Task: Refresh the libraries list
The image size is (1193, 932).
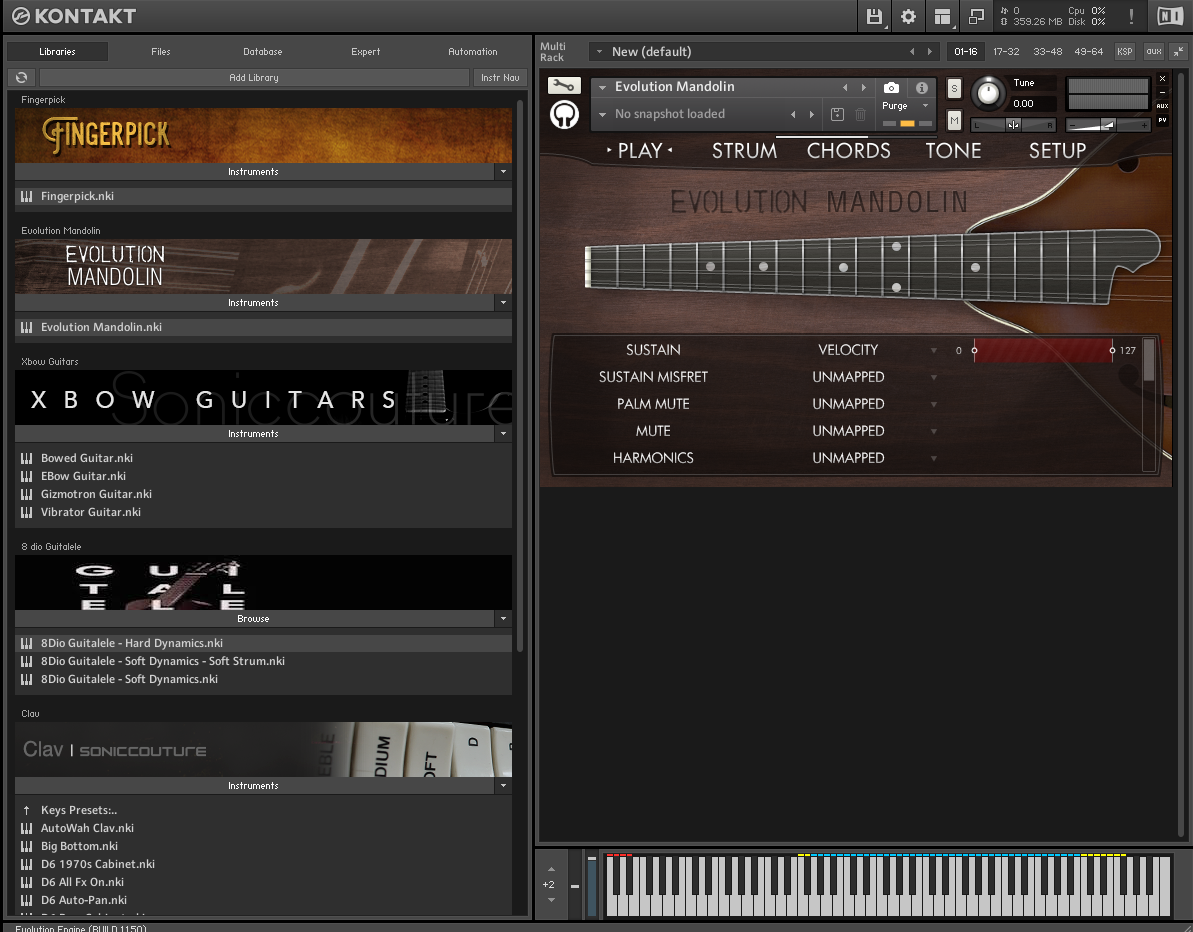Action: (x=21, y=78)
